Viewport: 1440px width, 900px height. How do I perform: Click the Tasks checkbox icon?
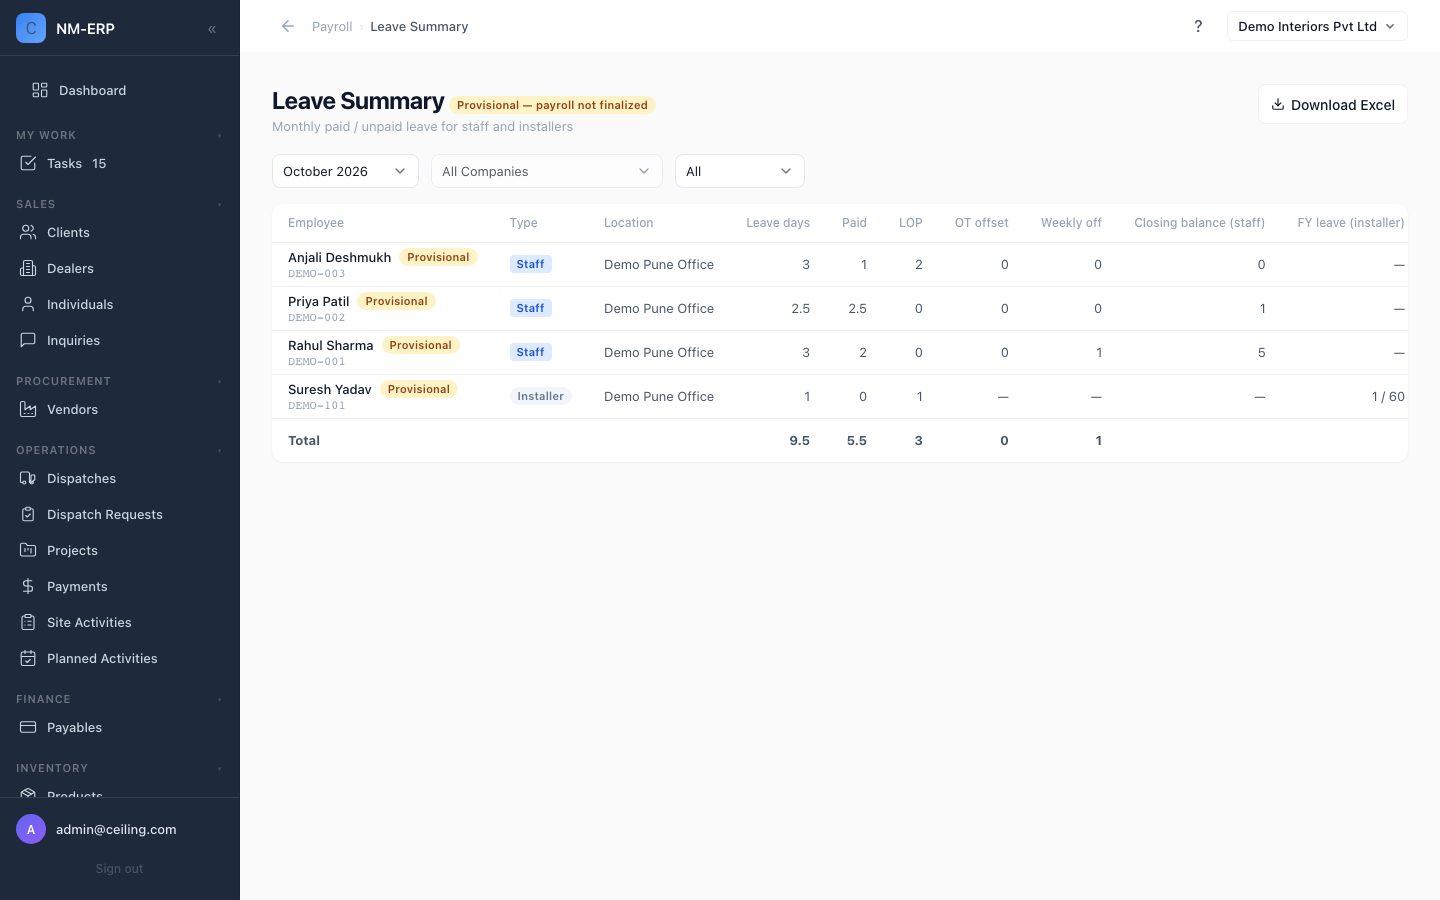28,163
